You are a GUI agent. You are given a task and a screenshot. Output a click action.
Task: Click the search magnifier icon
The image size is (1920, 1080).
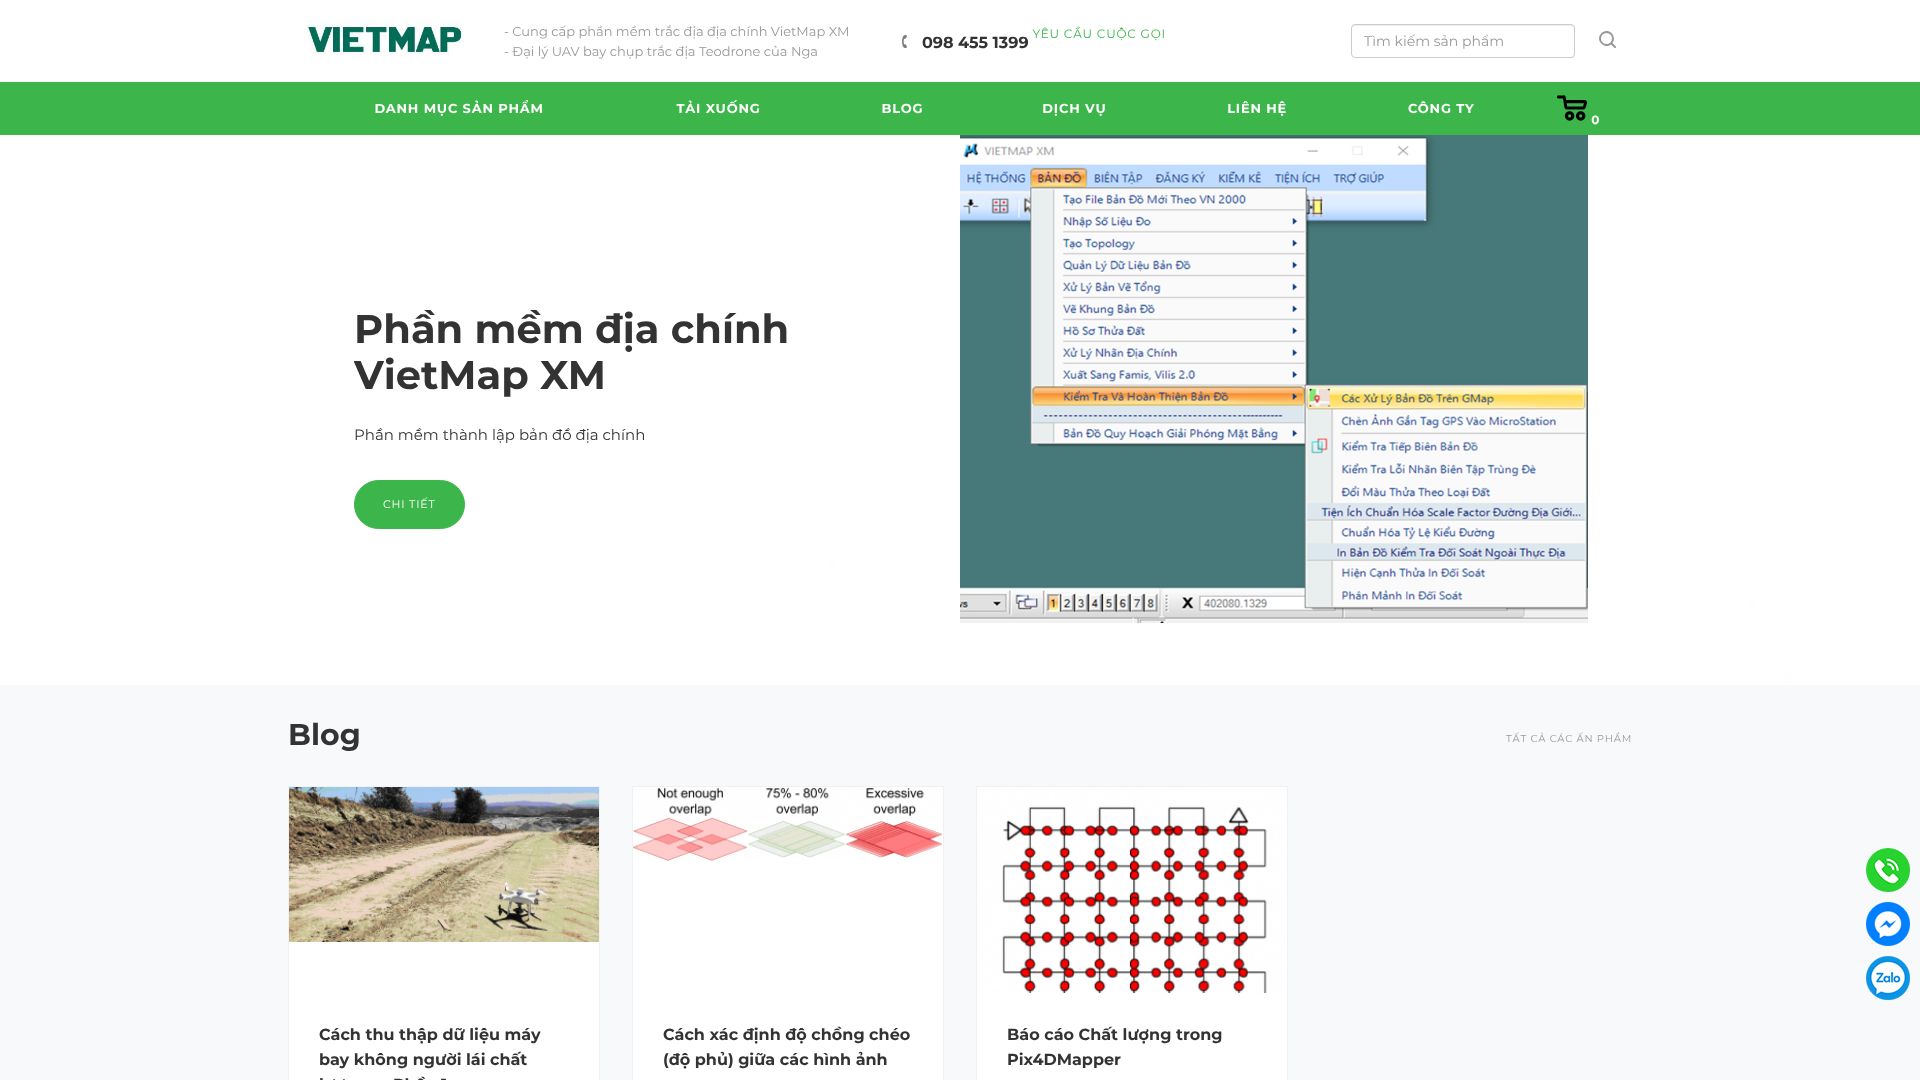pos(1607,40)
